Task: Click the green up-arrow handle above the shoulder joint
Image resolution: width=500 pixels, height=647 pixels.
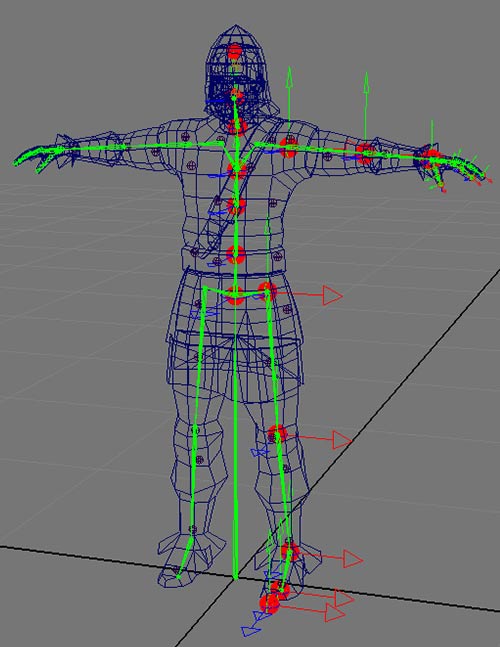Action: coord(290,77)
